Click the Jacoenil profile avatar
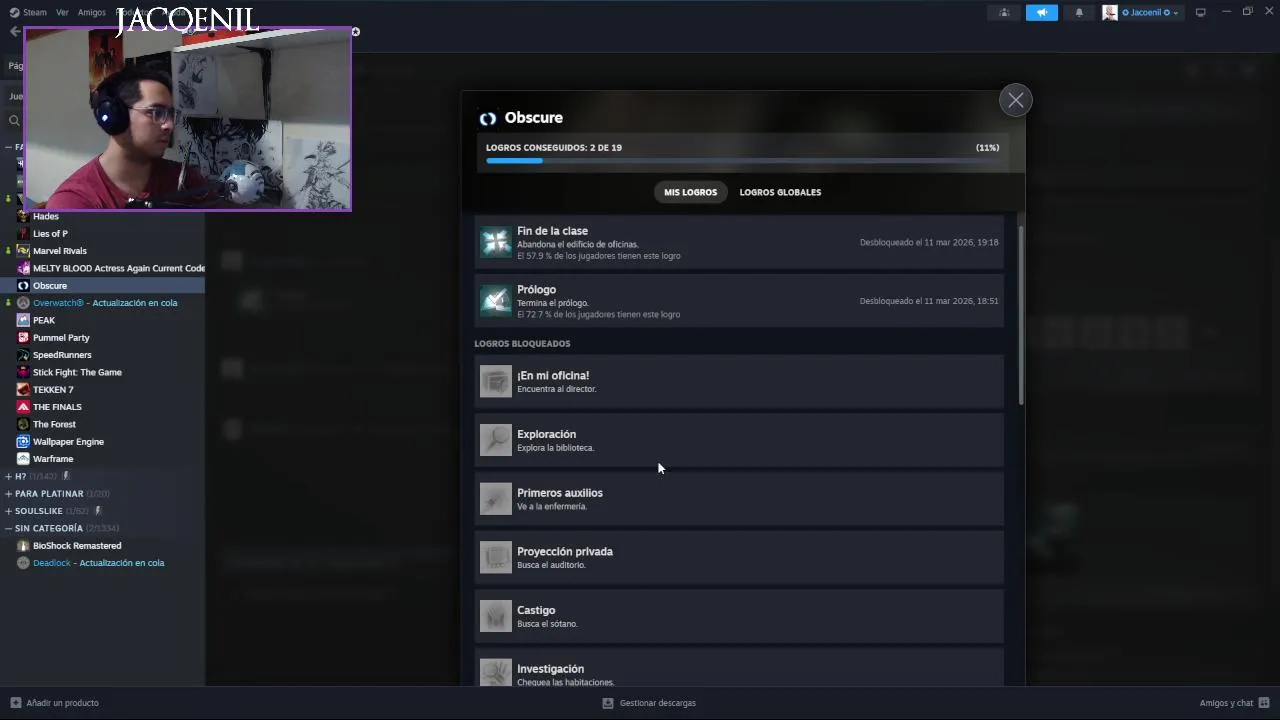The width and height of the screenshot is (1280, 720). [1110, 12]
